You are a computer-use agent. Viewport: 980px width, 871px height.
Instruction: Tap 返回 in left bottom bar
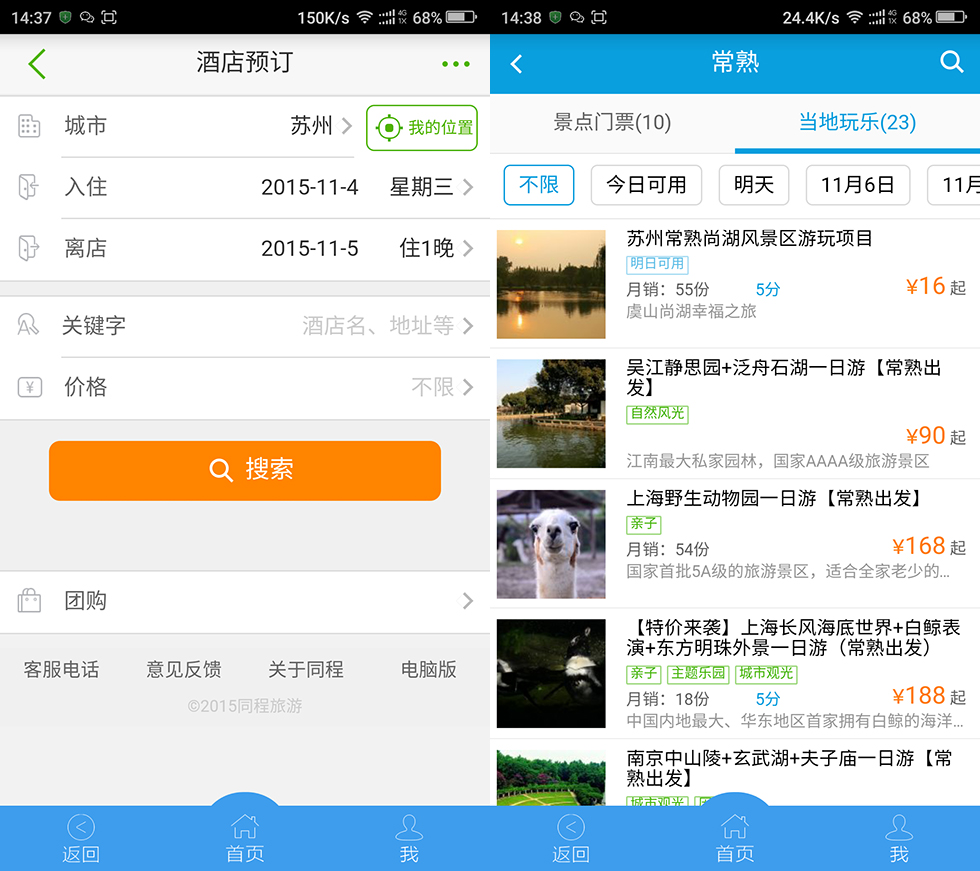point(81,839)
